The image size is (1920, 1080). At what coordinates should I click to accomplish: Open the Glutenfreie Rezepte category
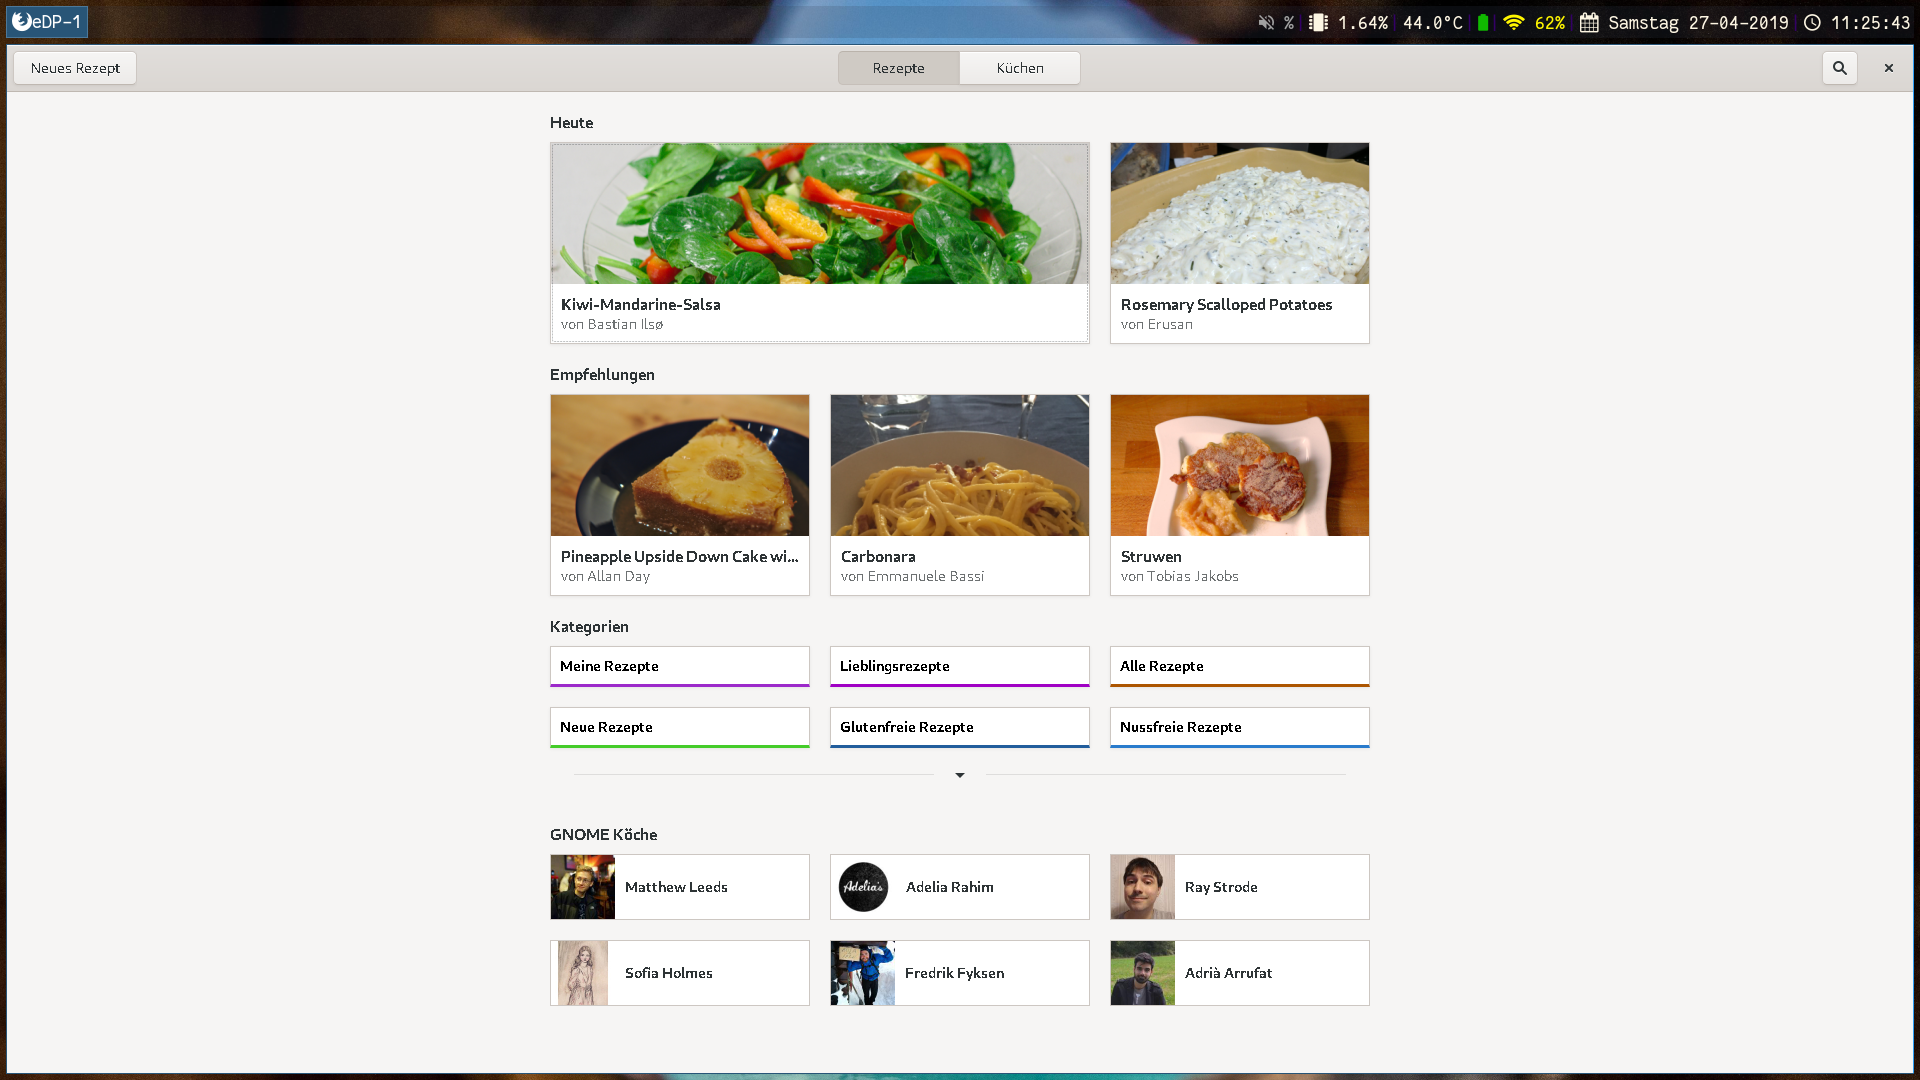960,727
